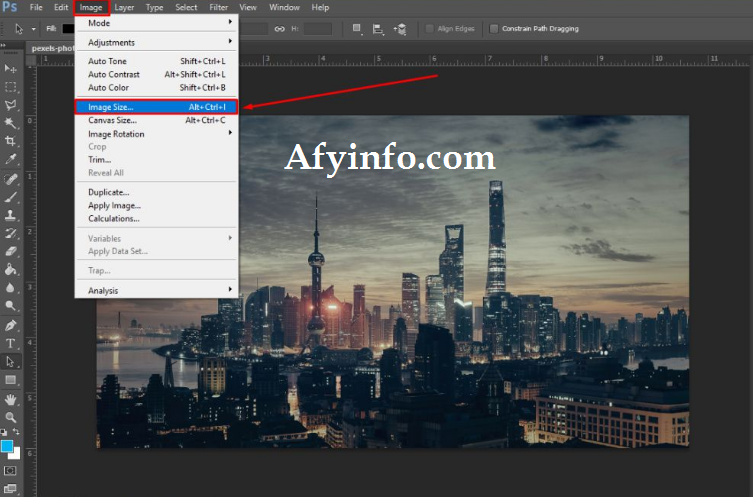Open path operations in options bar
This screenshot has height=497, width=753.
click(x=357, y=29)
